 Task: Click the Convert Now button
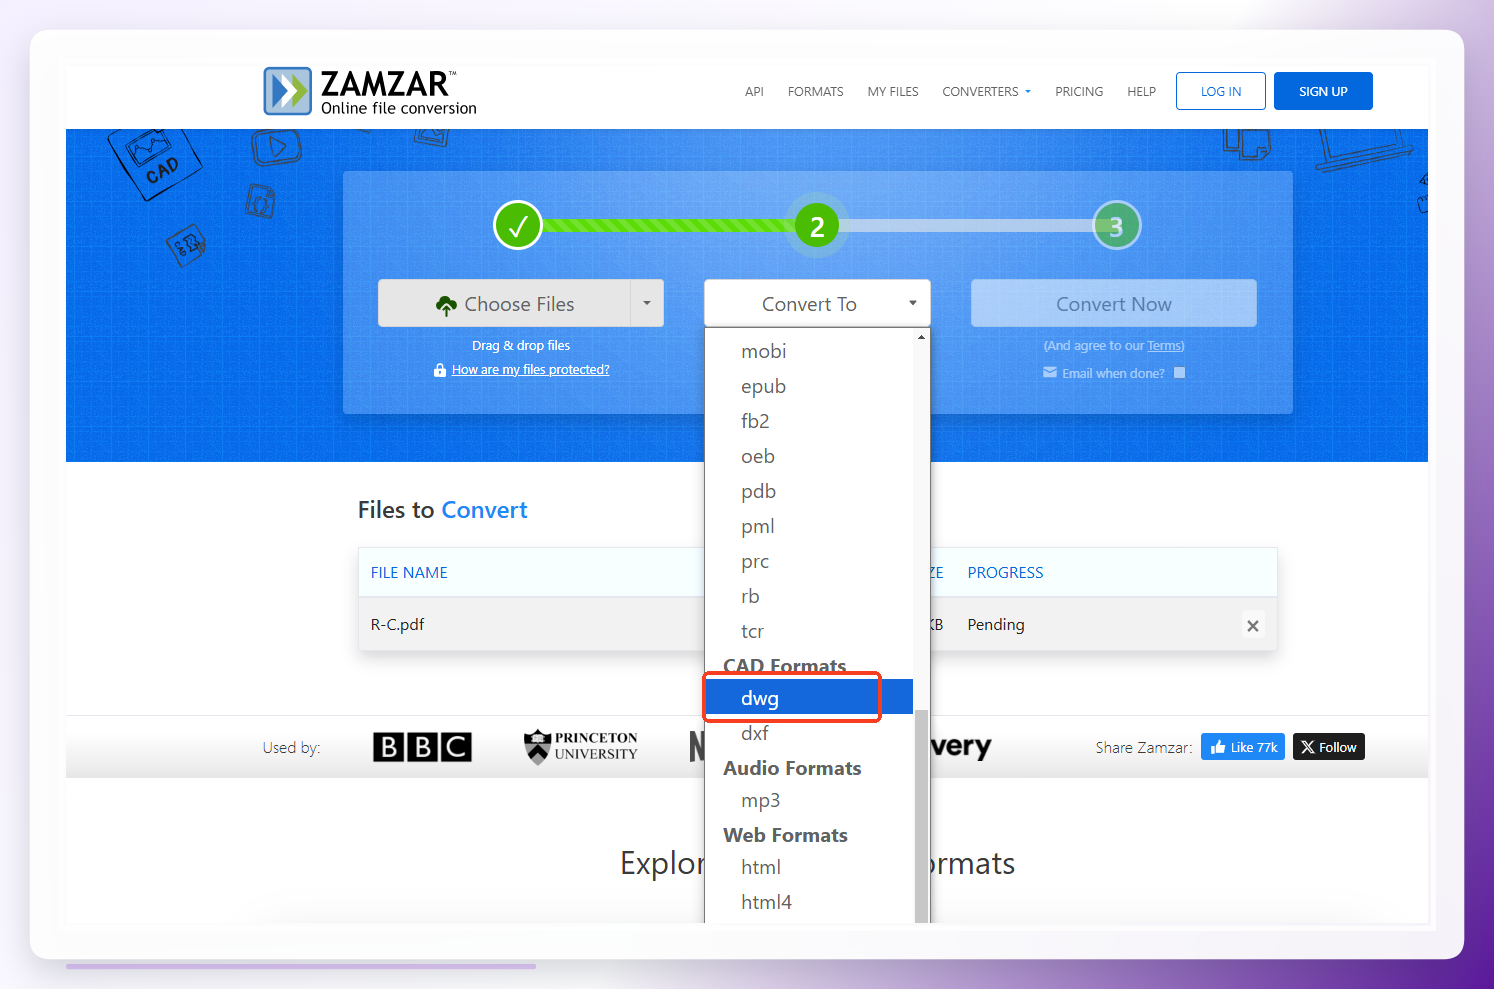point(1114,303)
